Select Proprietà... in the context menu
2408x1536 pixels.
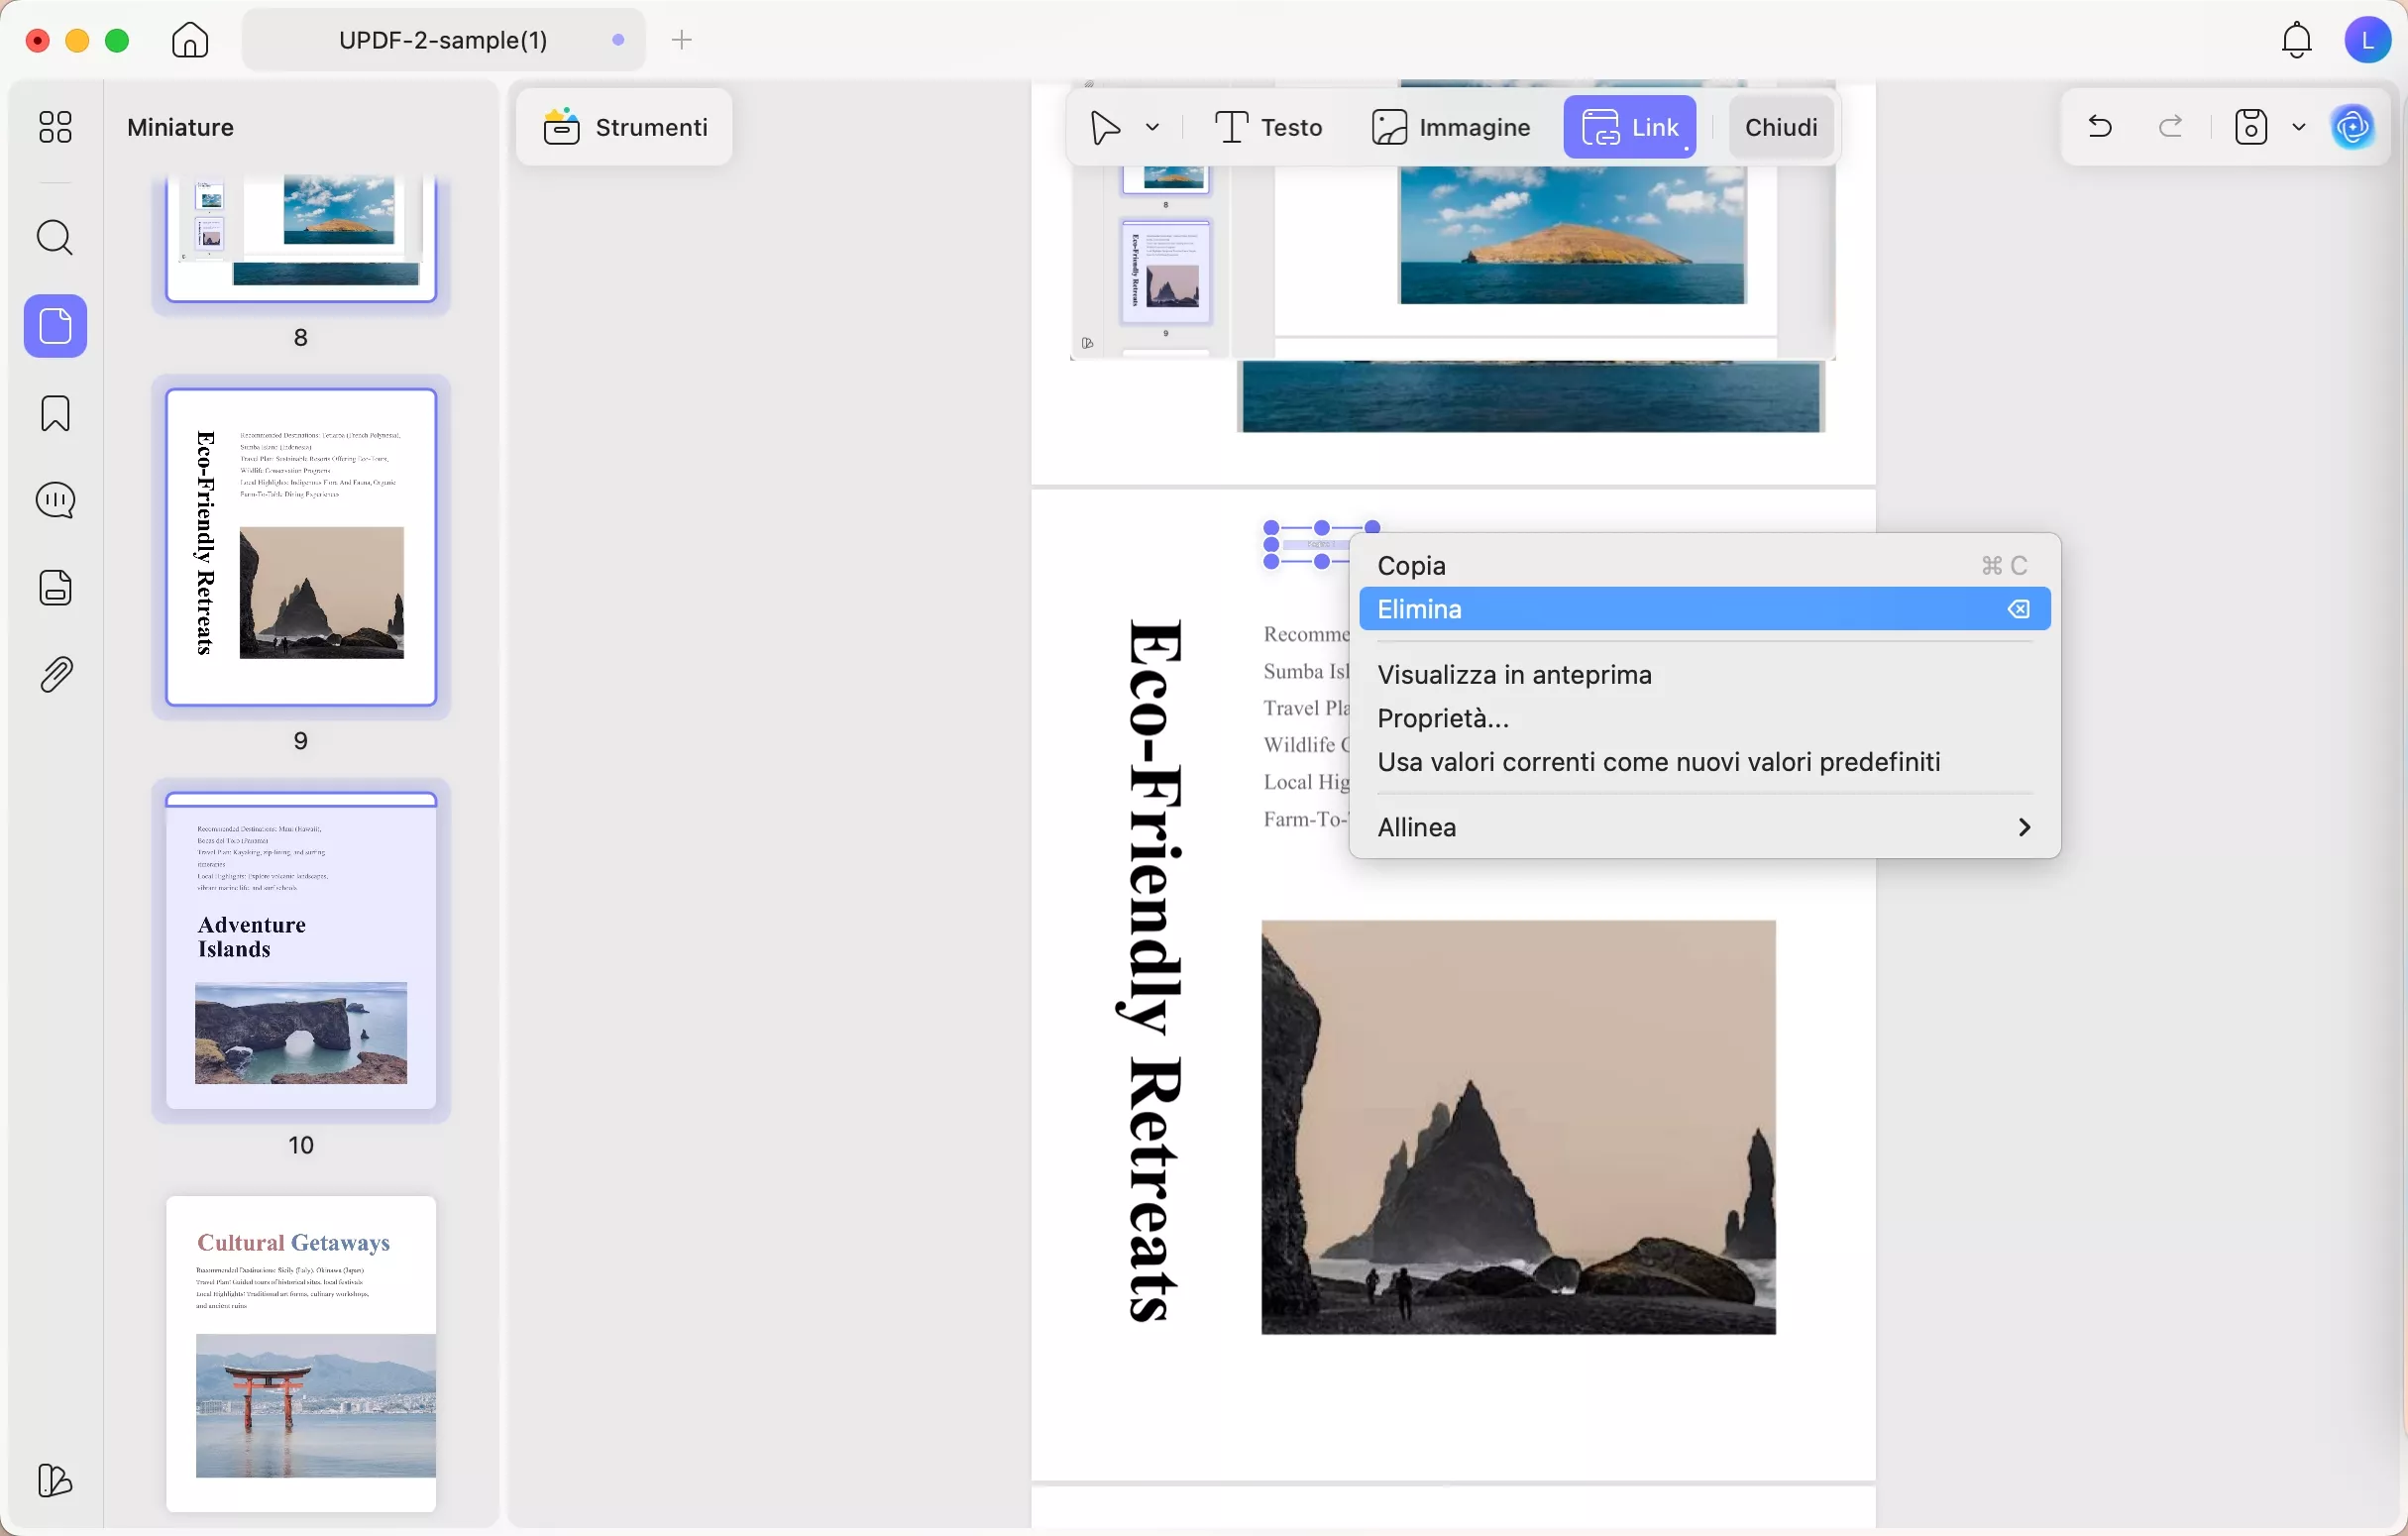click(x=1443, y=718)
